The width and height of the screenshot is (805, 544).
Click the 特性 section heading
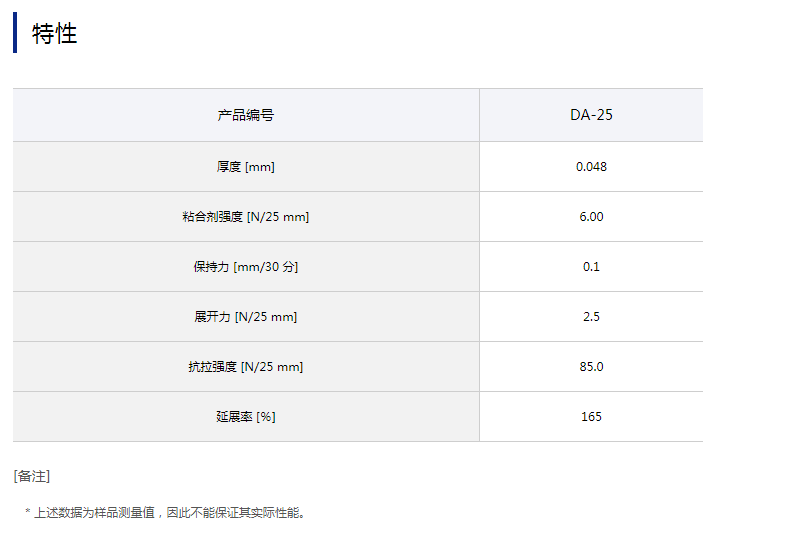pyautogui.click(x=55, y=34)
